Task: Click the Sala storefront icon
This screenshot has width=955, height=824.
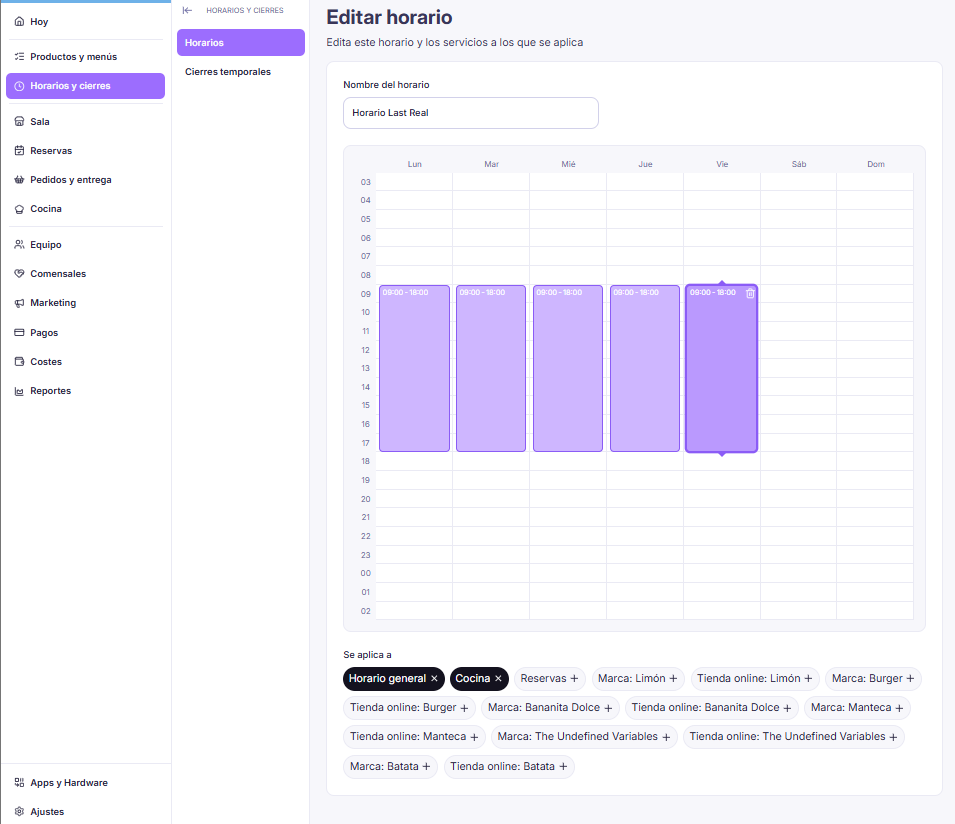Action: tap(19, 121)
